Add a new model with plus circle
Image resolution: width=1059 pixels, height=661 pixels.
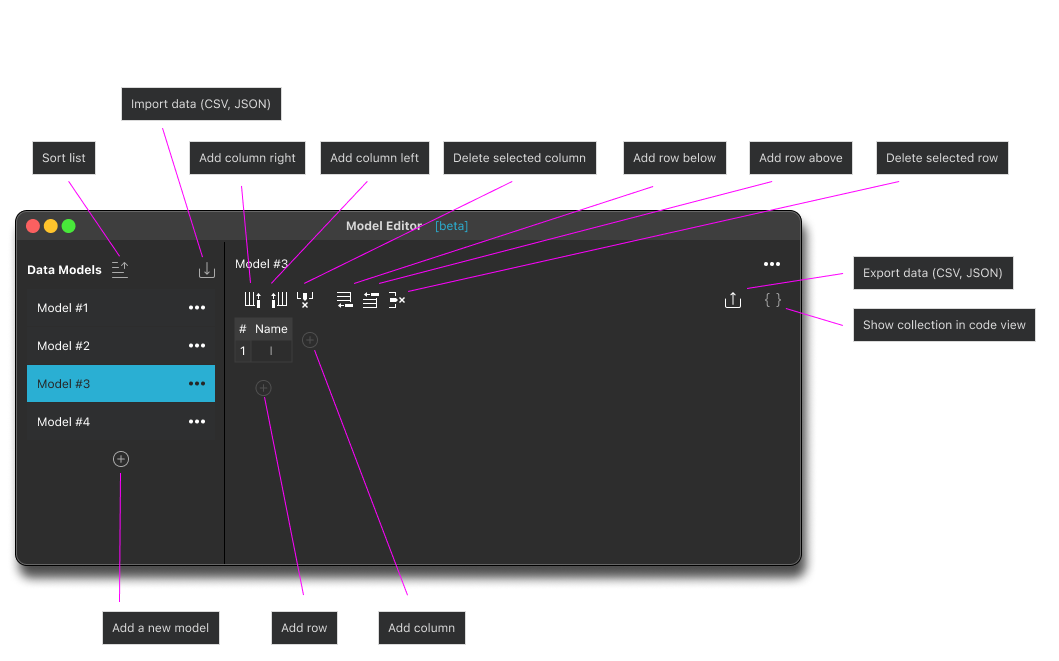121,459
